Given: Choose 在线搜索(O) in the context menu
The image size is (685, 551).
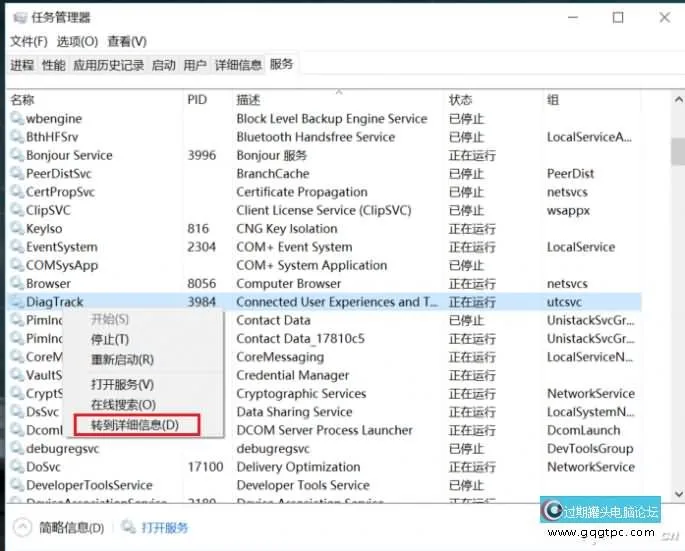Looking at the screenshot, I should [x=123, y=405].
